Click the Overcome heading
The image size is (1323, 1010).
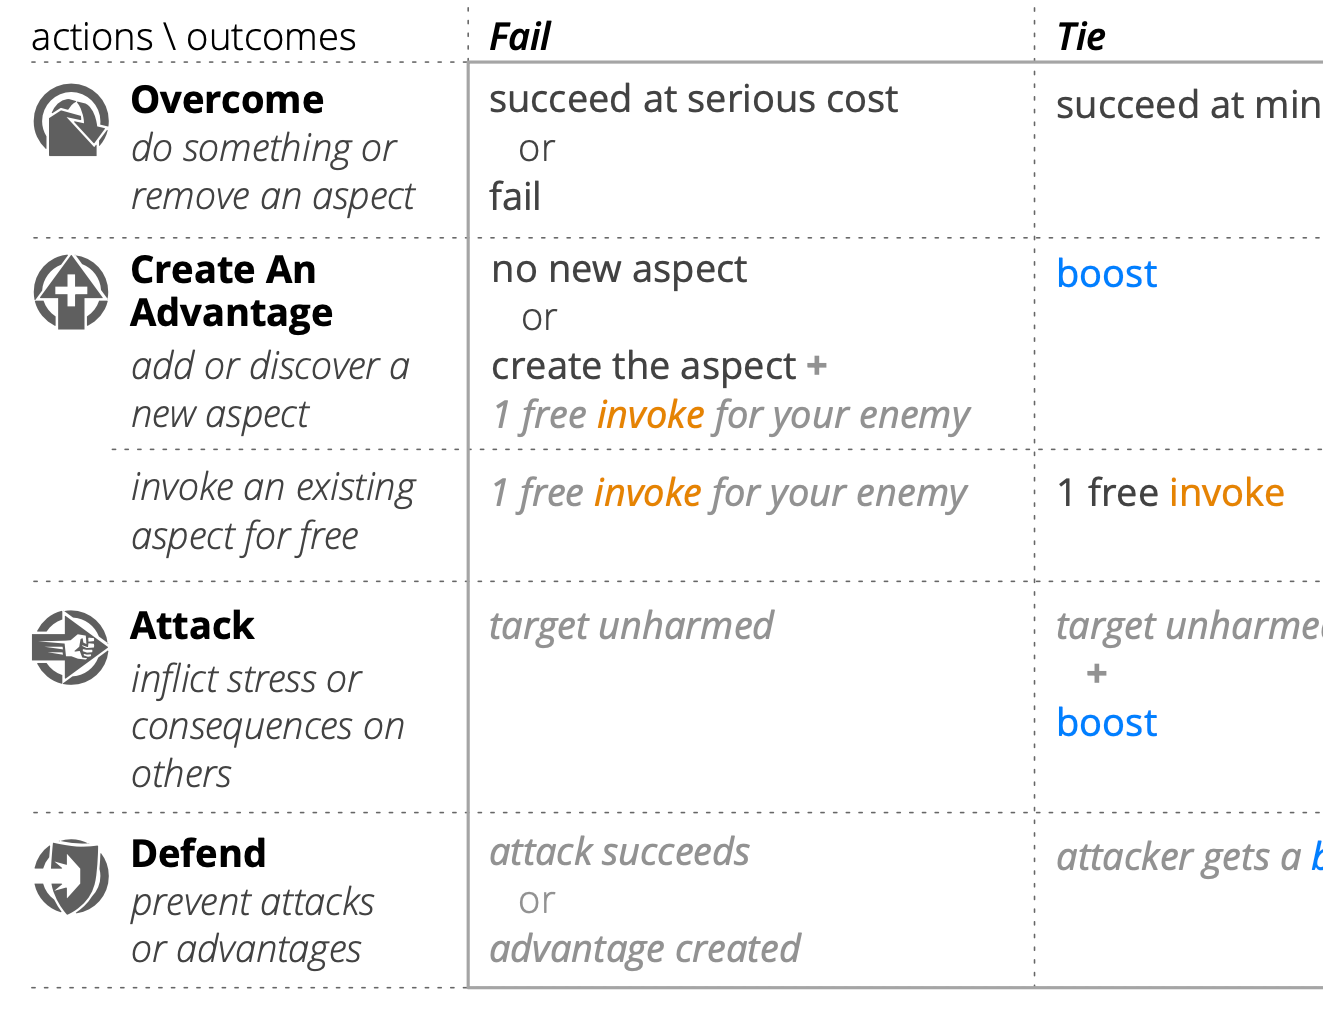(227, 100)
